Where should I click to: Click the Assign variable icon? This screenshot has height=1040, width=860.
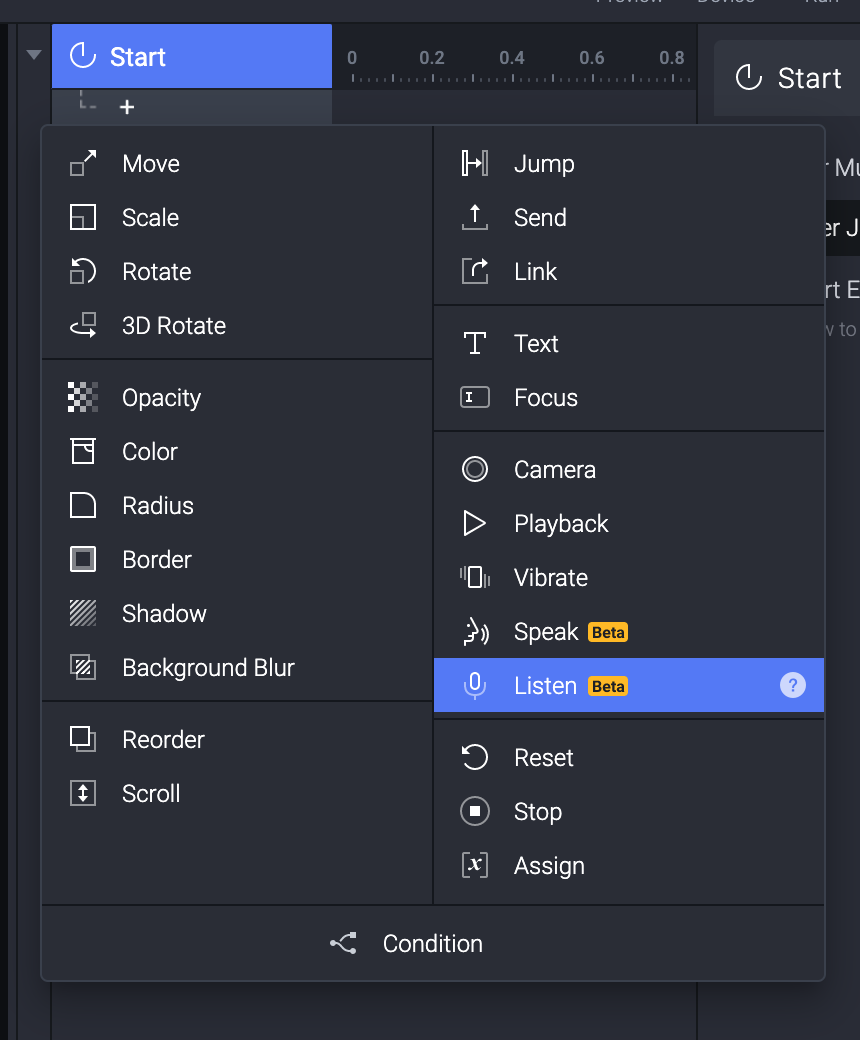pyautogui.click(x=475, y=866)
